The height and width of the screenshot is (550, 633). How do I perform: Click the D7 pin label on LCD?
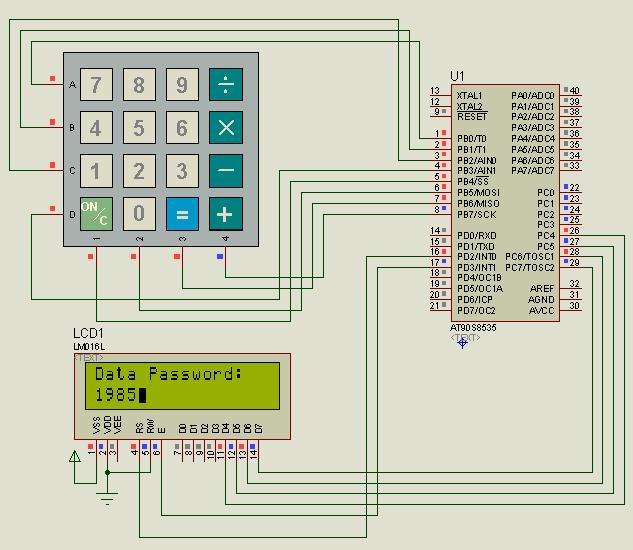click(259, 428)
